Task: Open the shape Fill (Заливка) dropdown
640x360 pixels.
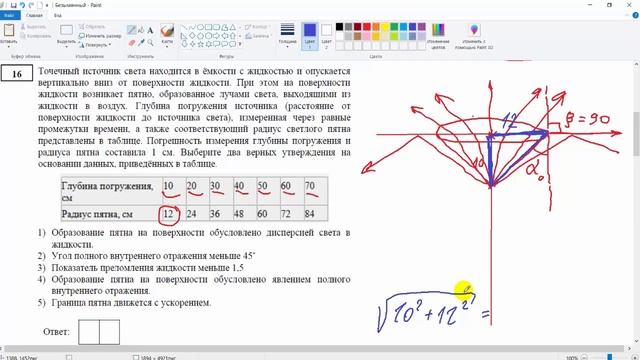Action: tap(258, 36)
